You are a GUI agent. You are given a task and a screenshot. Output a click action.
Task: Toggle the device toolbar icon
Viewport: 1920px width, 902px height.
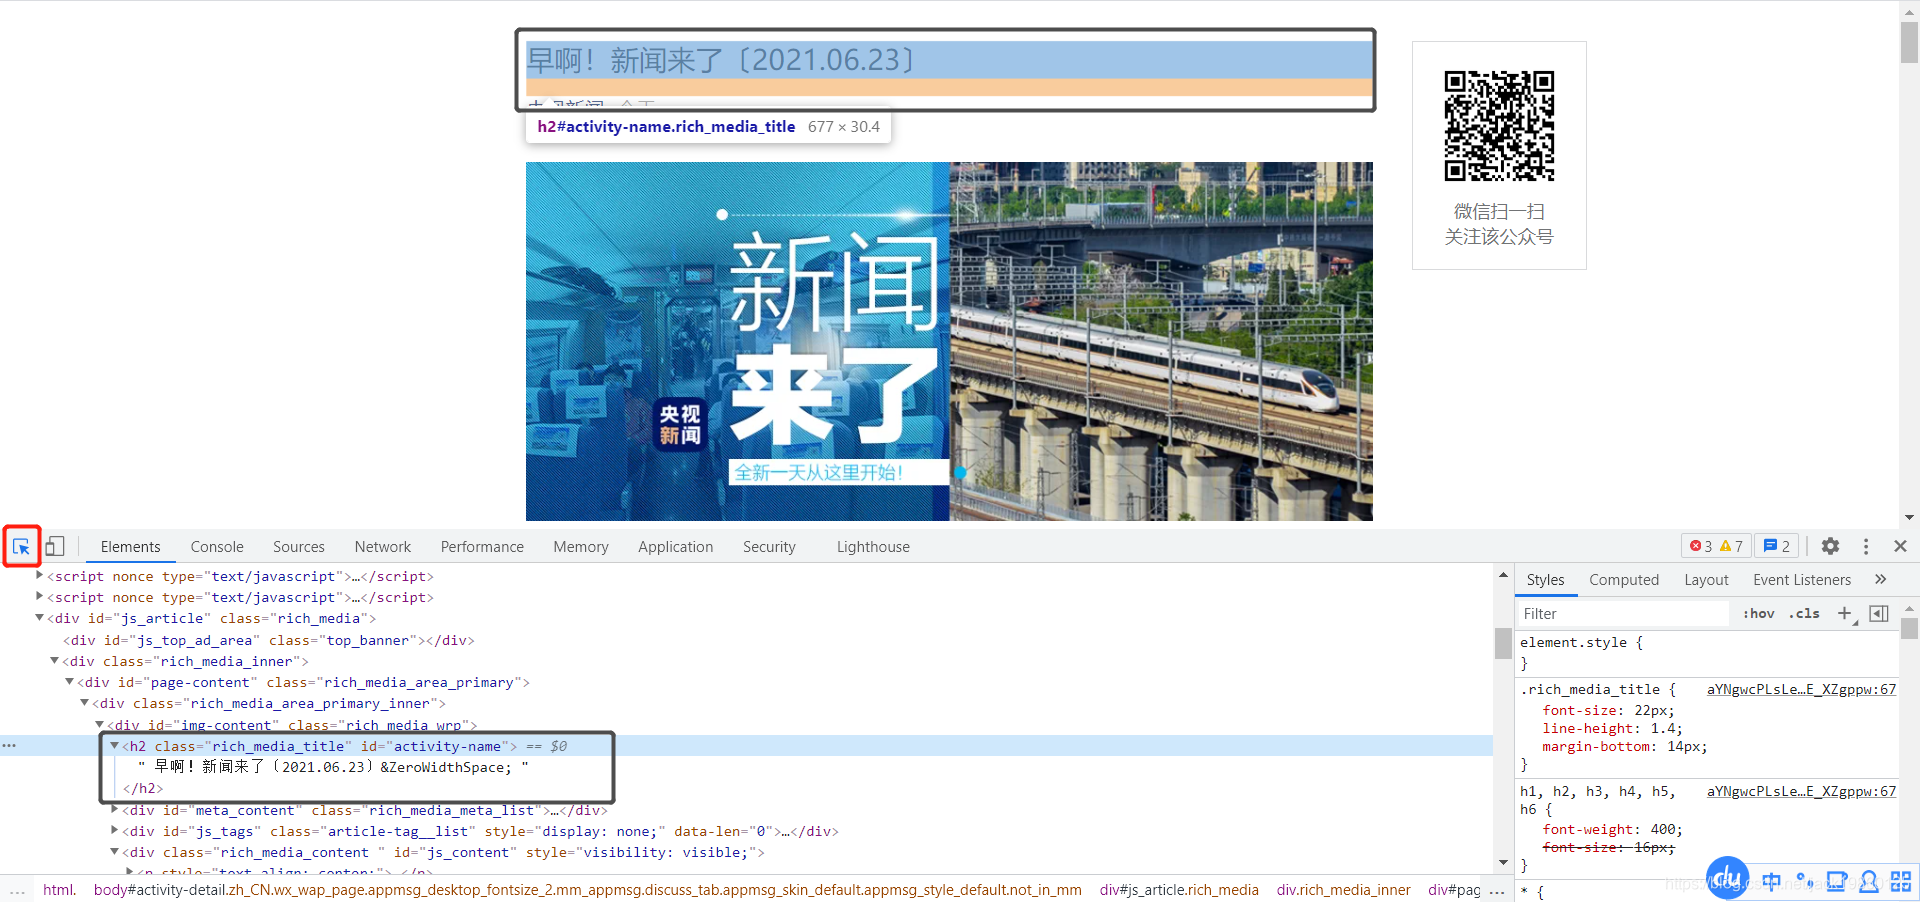[x=55, y=546]
